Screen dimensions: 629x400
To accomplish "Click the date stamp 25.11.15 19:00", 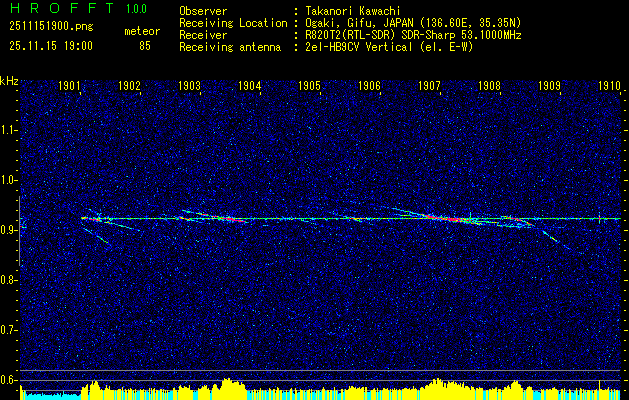I will click(x=51, y=46).
